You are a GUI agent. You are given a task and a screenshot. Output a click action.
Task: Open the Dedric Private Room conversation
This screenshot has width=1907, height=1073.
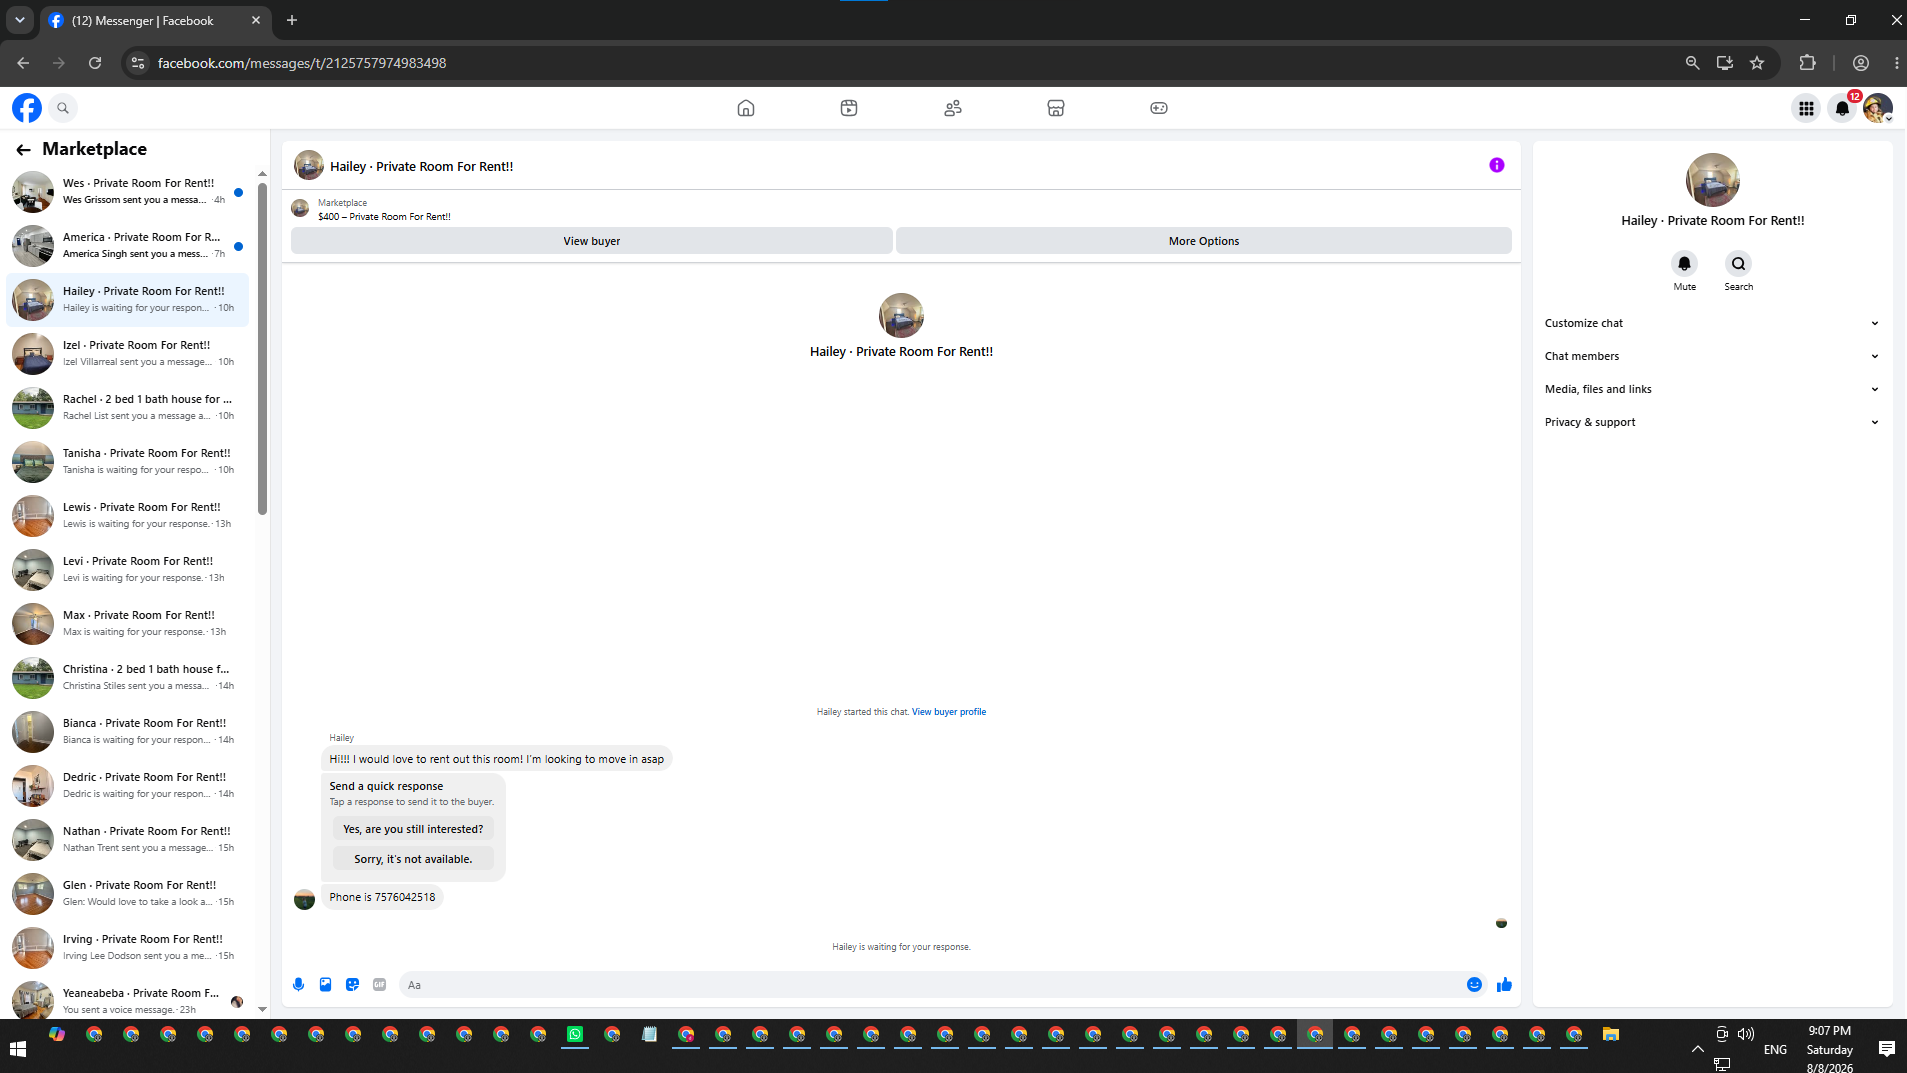[128, 786]
